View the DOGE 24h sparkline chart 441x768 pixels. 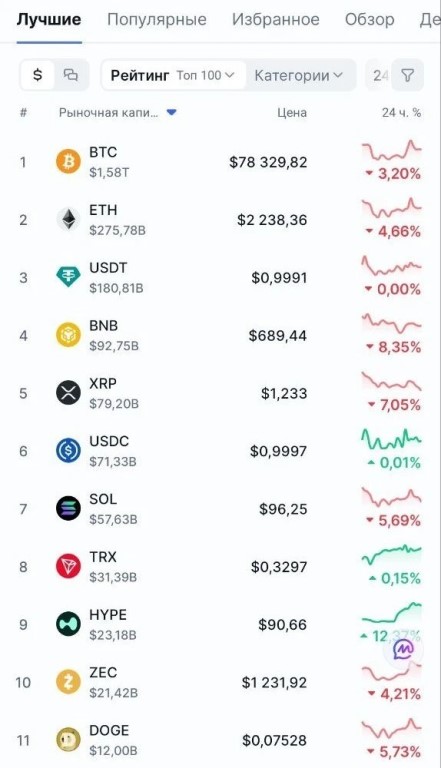coord(392,728)
